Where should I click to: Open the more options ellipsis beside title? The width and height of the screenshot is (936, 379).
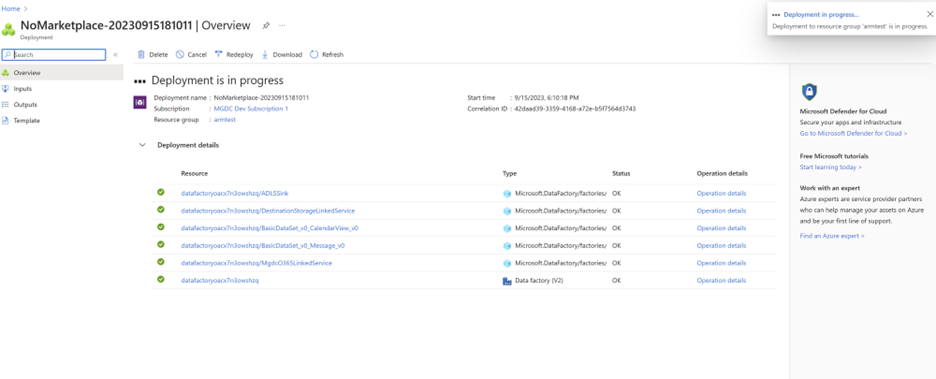coord(282,25)
